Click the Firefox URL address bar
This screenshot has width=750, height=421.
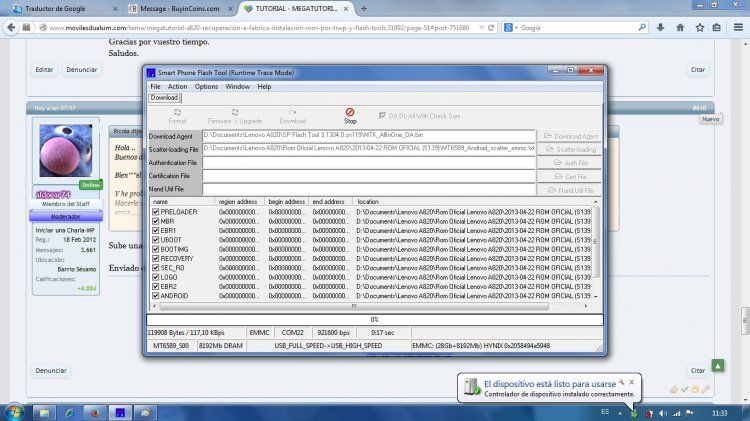(260, 28)
